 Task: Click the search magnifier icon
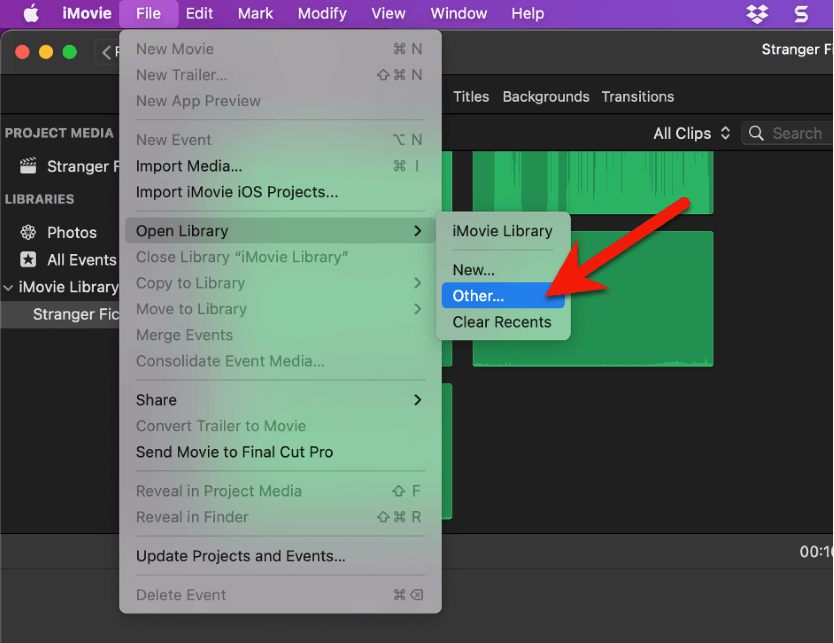756,133
